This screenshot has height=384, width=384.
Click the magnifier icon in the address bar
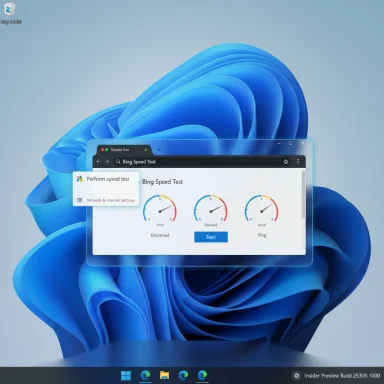[118, 162]
